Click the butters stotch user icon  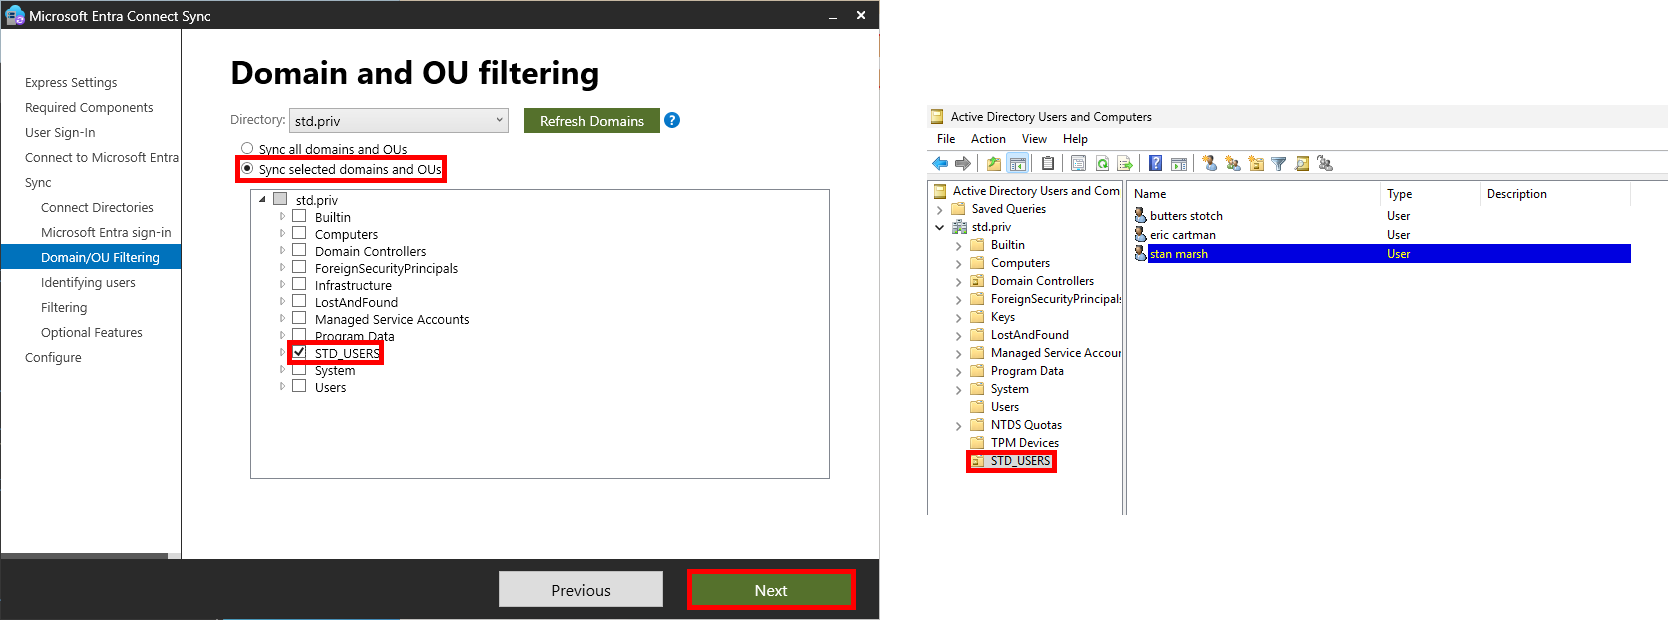click(1140, 215)
